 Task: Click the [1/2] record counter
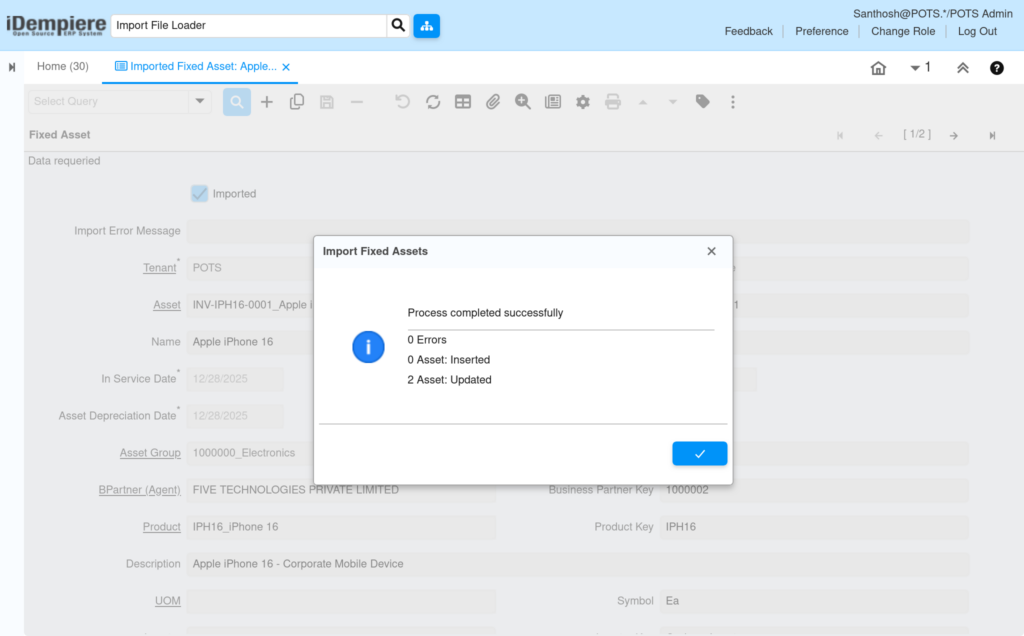[917, 135]
